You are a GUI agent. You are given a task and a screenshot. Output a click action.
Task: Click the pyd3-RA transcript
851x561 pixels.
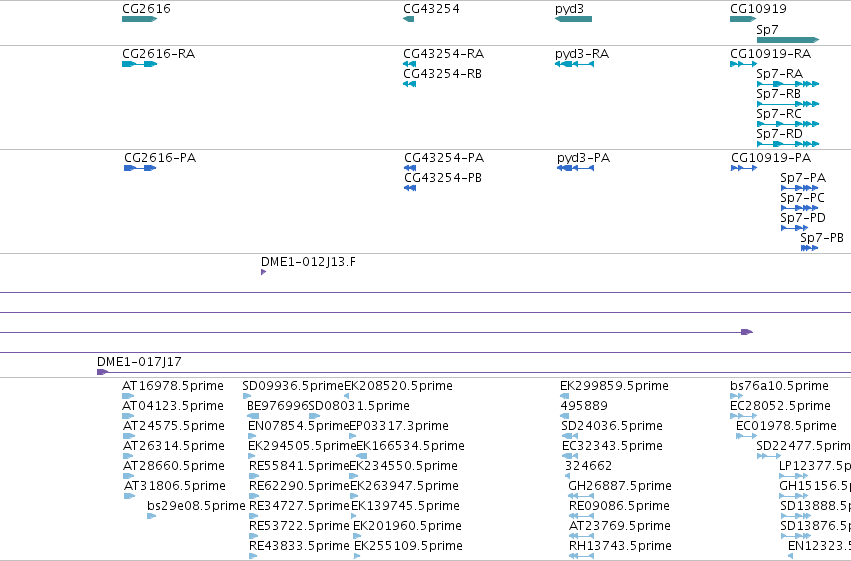pos(574,64)
